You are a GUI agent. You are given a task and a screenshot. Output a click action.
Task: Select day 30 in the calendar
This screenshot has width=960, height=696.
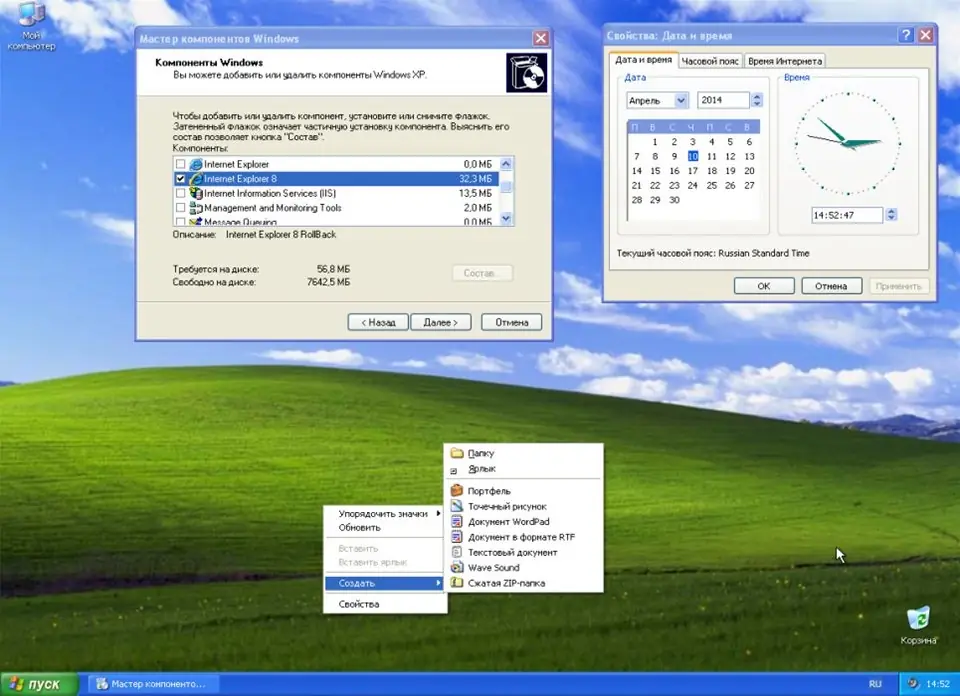pyautogui.click(x=674, y=200)
